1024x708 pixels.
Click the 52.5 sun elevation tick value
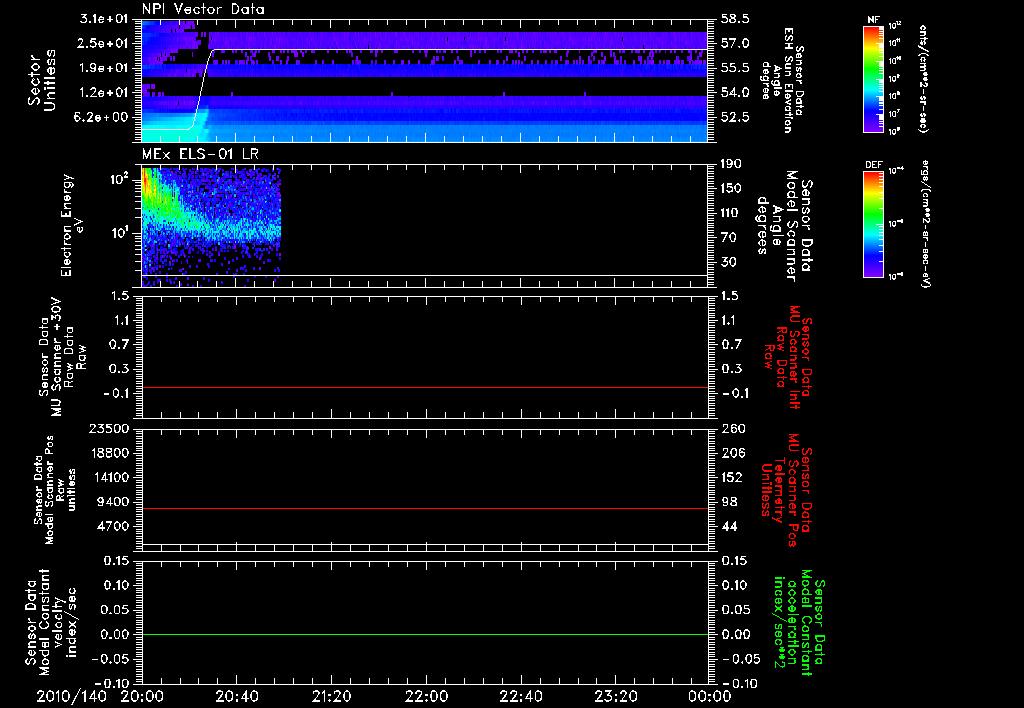[x=735, y=118]
